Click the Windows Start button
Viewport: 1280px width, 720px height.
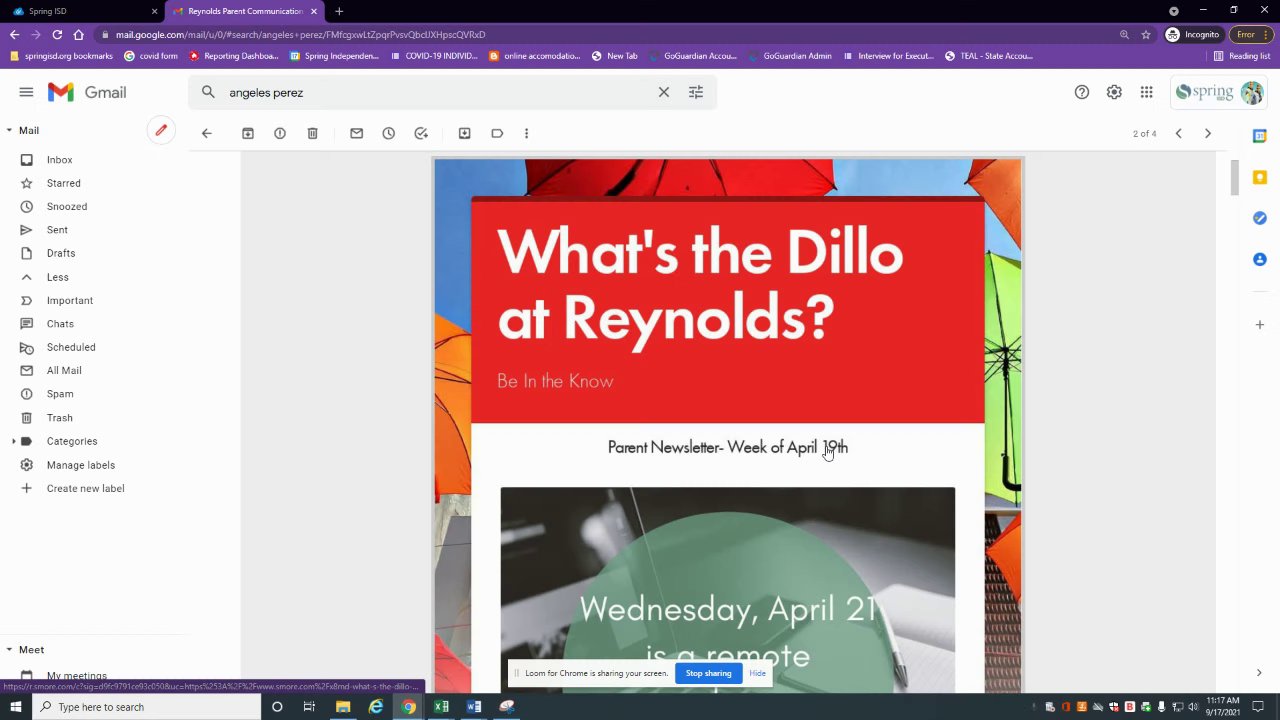tap(15, 707)
